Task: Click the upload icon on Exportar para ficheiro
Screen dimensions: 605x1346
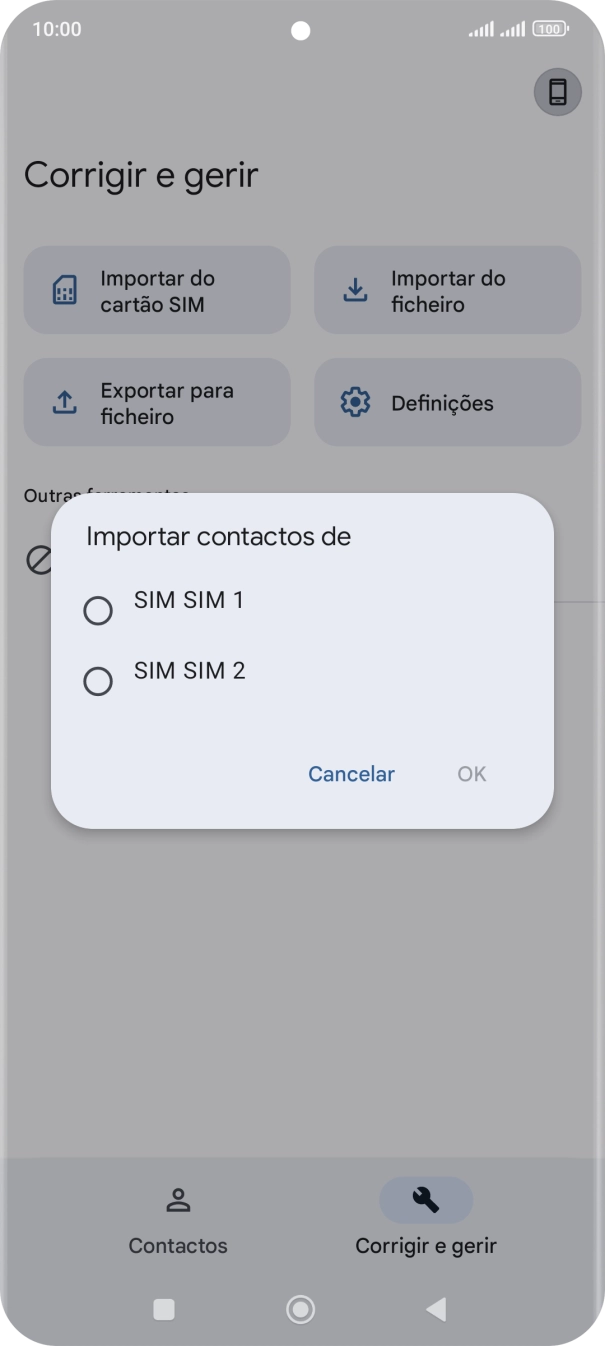Action: coord(63,402)
